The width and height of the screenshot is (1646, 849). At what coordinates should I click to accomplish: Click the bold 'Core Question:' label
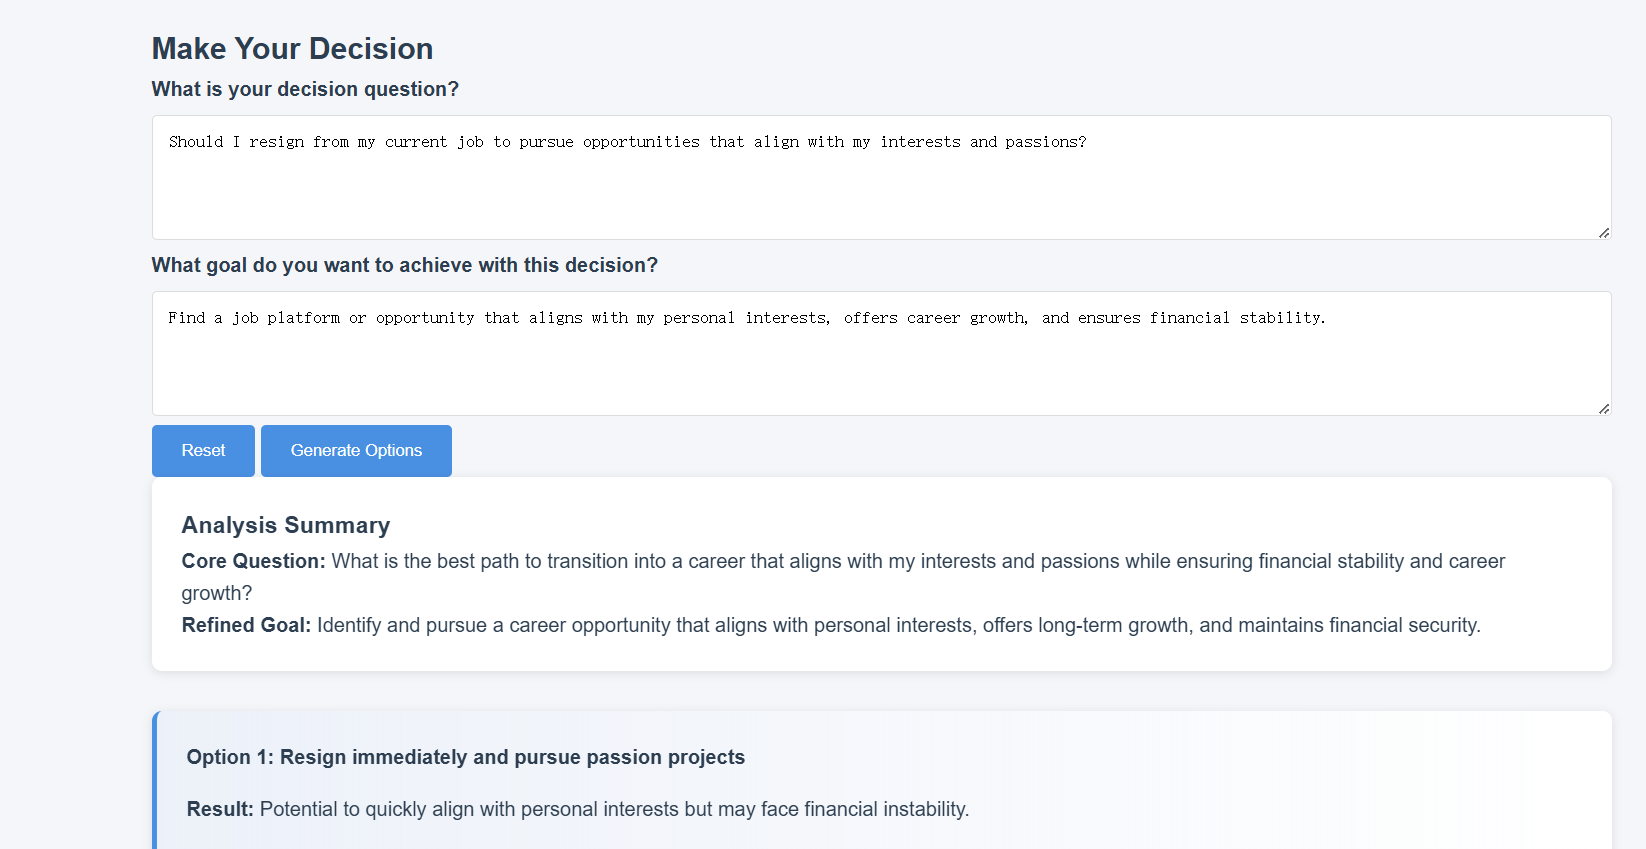[253, 561]
